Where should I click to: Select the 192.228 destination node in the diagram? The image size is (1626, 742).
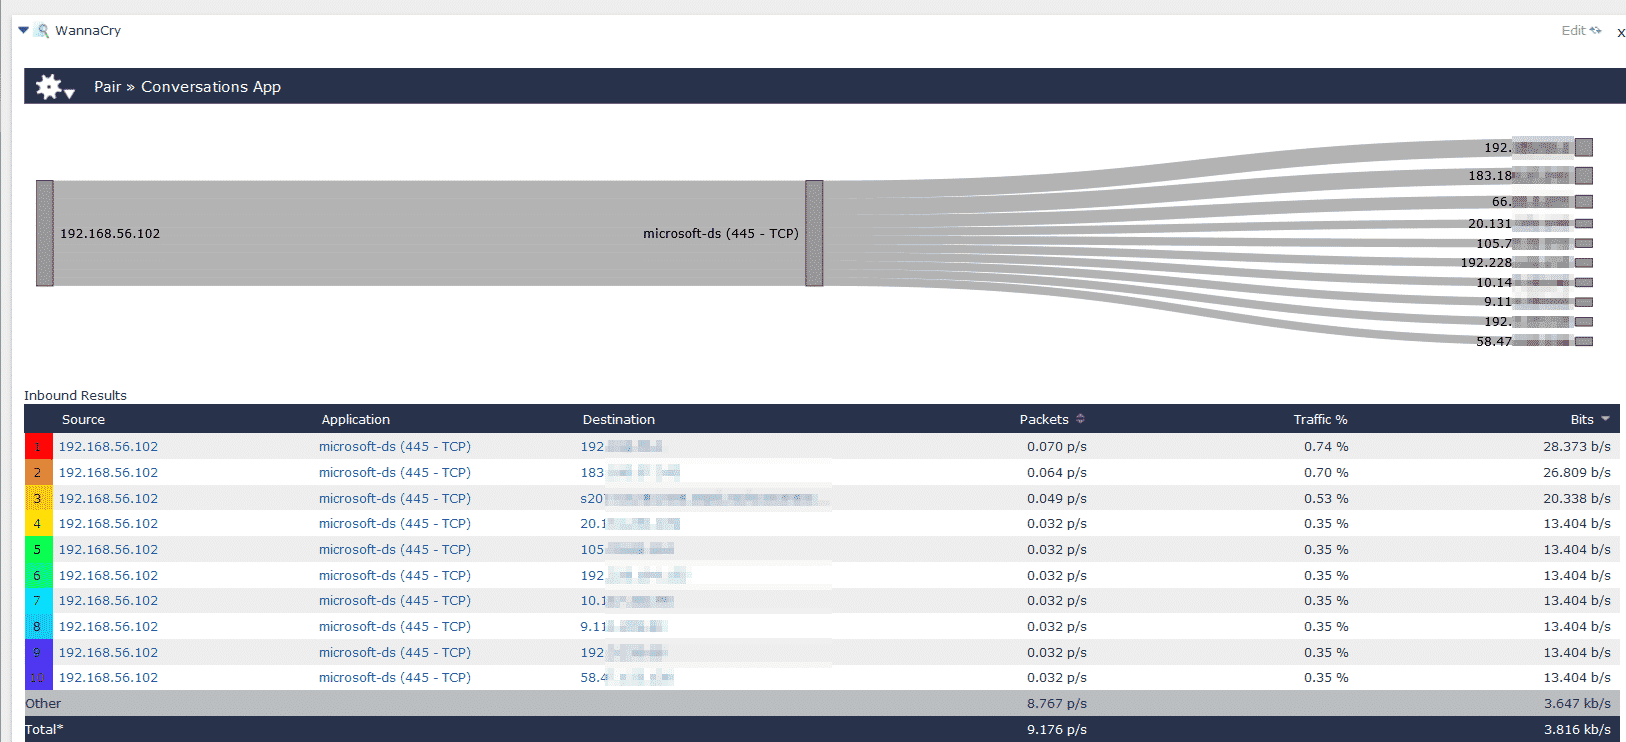(1584, 263)
